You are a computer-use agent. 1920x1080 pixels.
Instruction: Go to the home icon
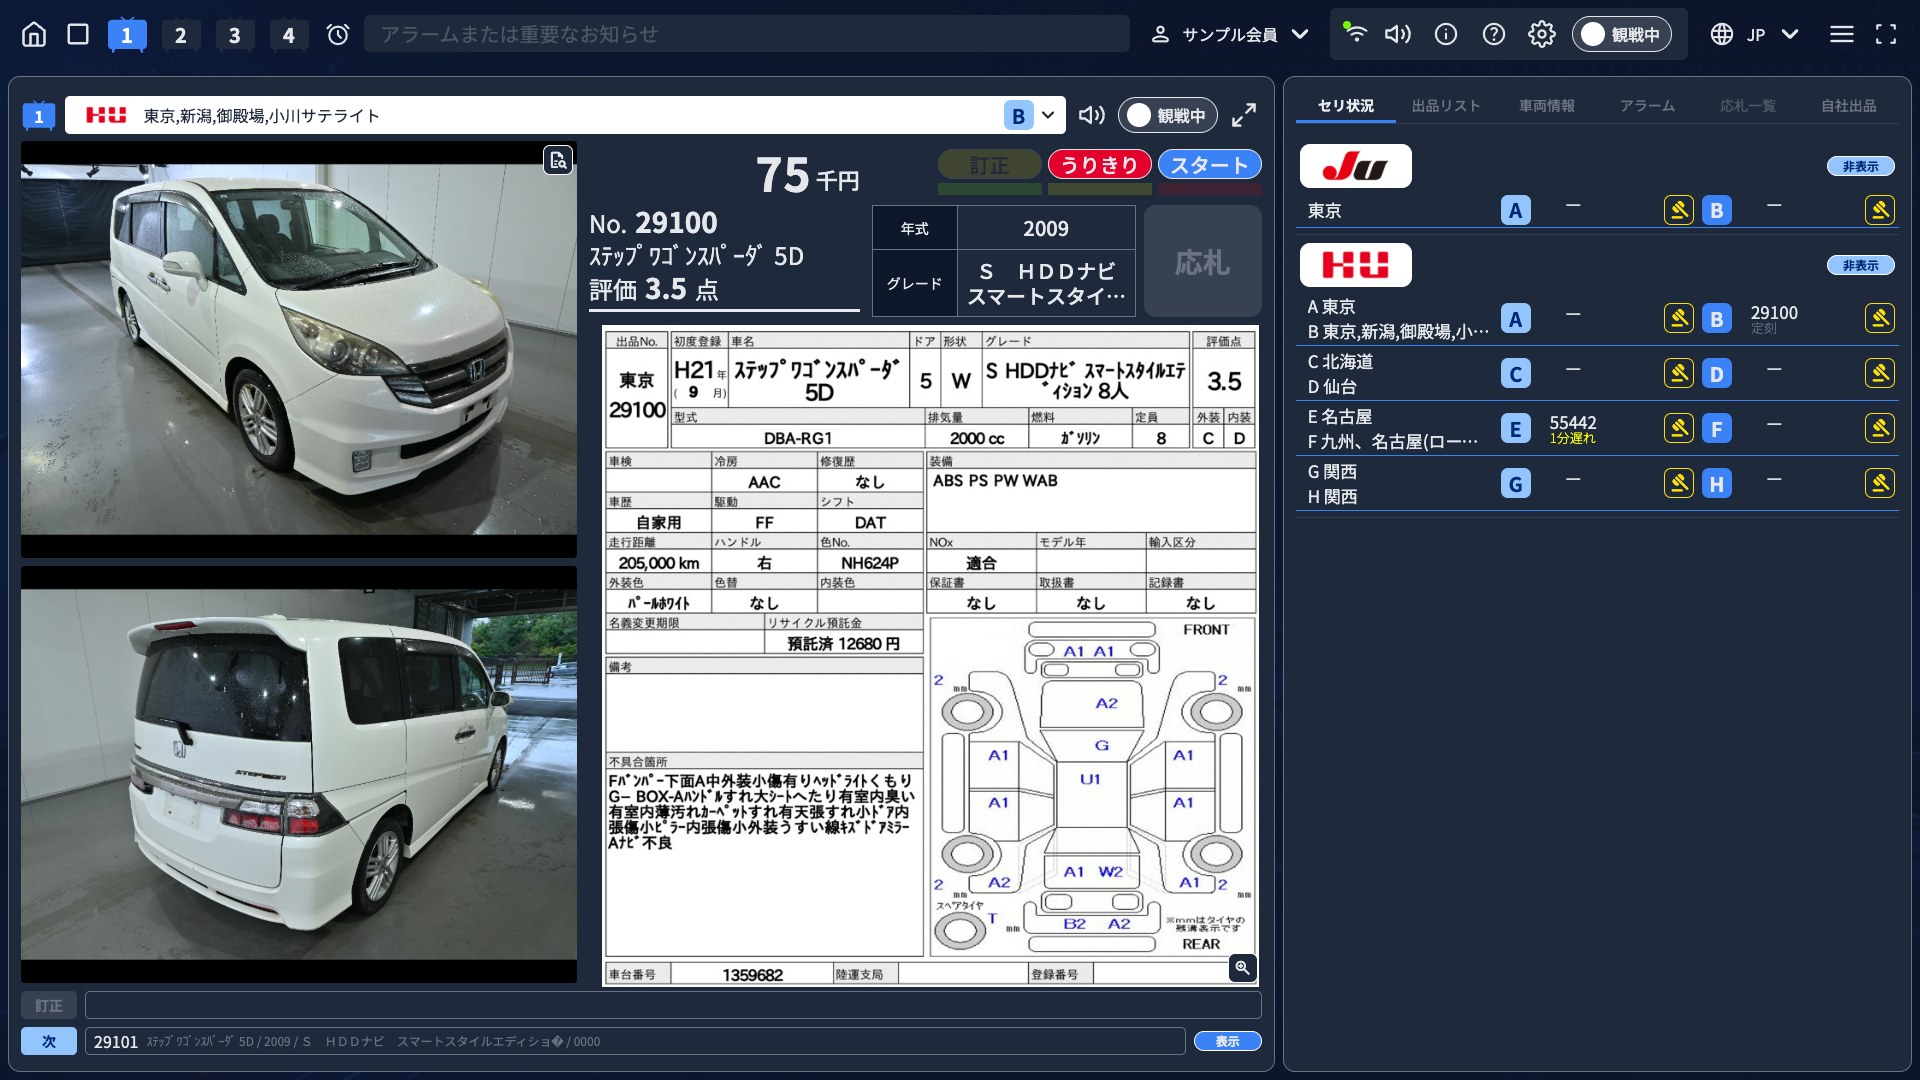[x=34, y=35]
